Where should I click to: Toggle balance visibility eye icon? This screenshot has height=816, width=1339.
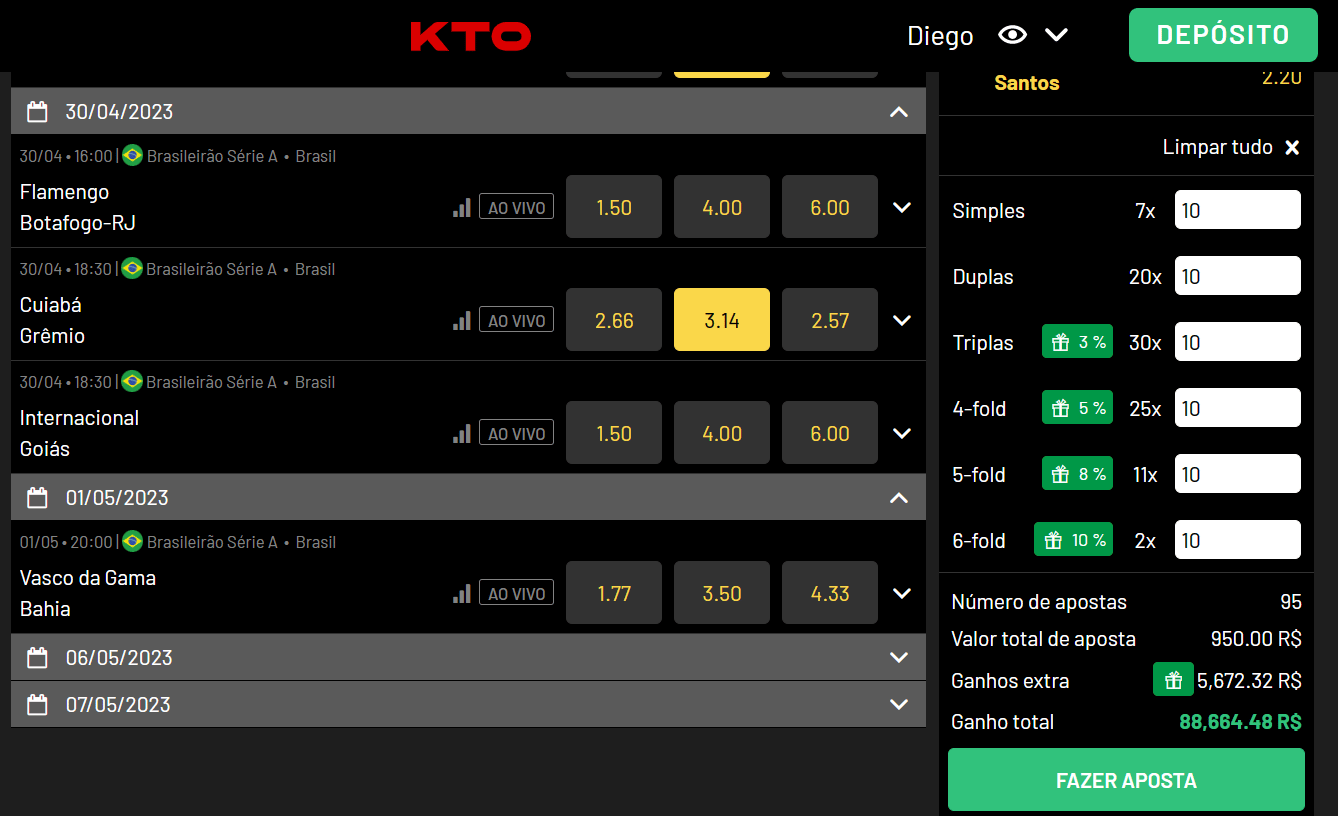coord(1013,35)
